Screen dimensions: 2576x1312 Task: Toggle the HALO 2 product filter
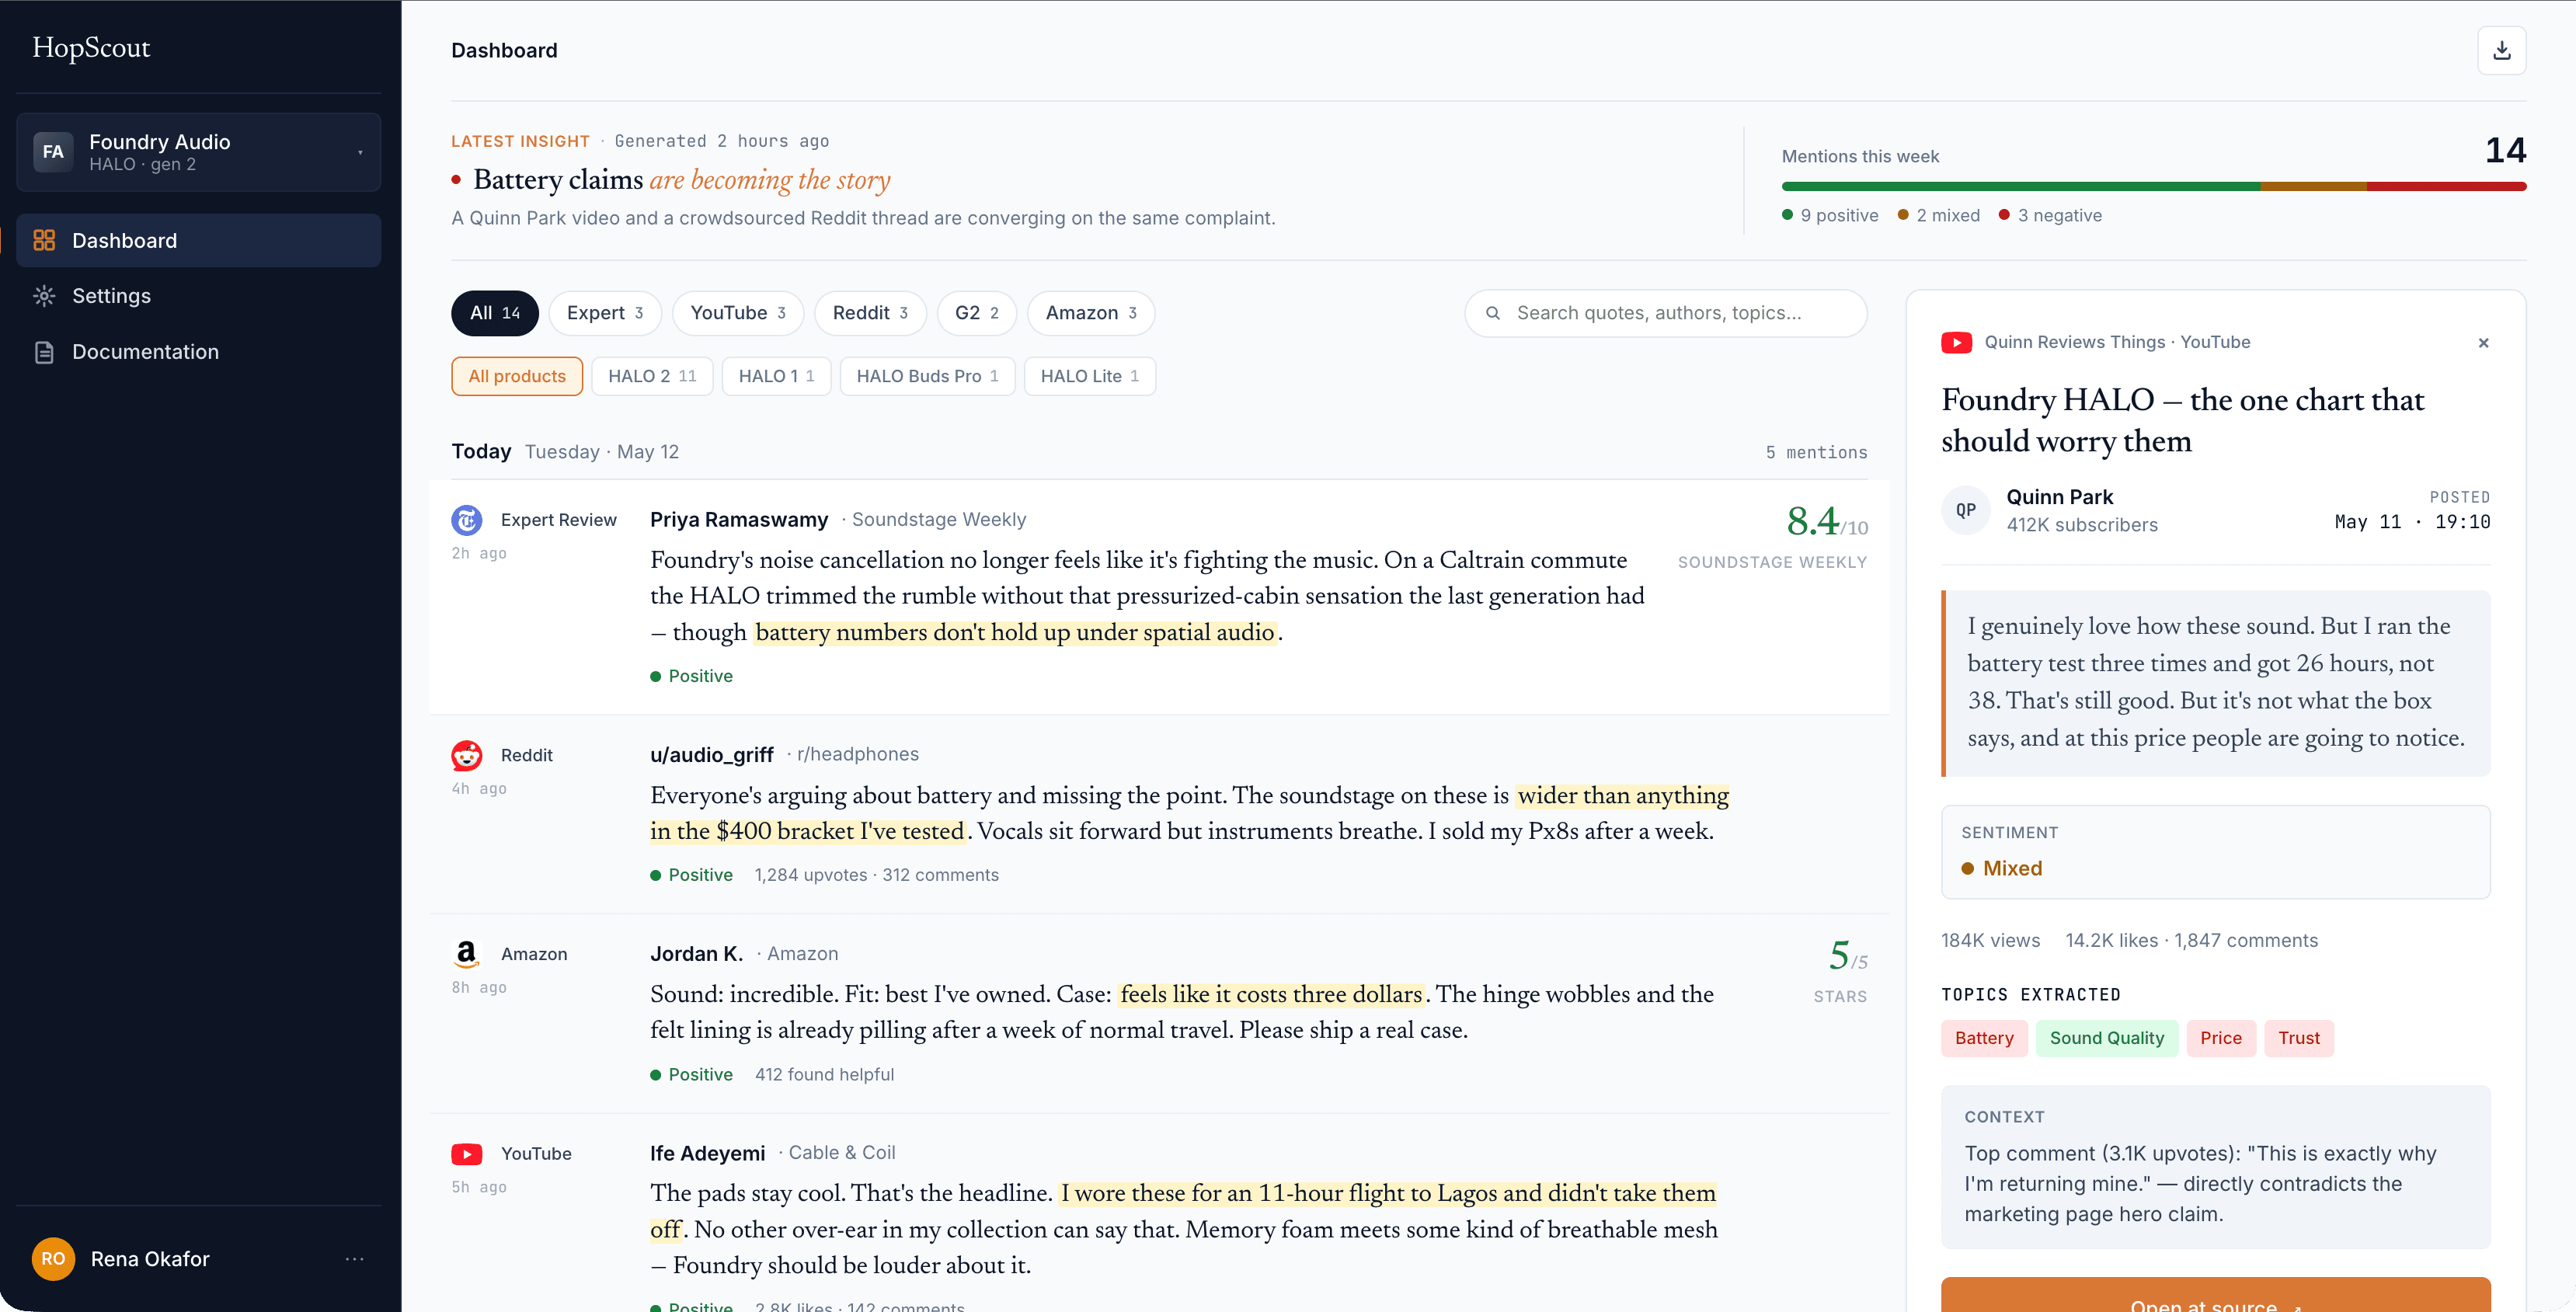652,376
